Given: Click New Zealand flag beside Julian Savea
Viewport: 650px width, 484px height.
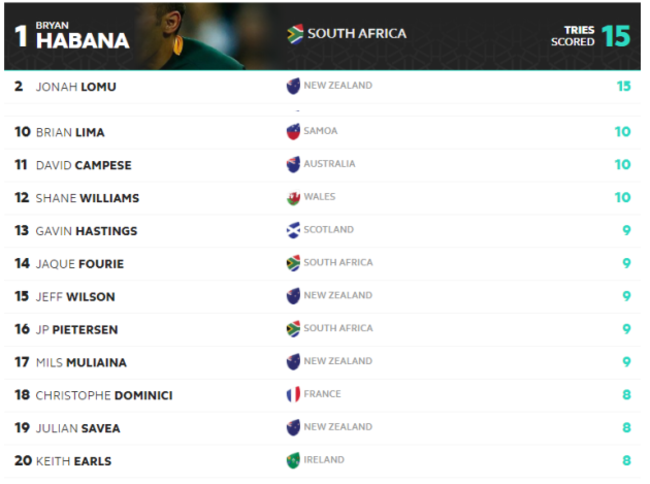Looking at the screenshot, I should (293, 428).
